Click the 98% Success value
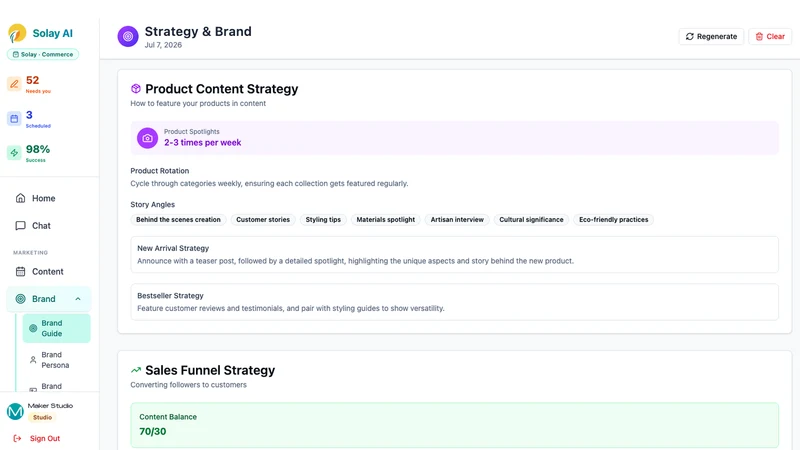Image resolution: width=800 pixels, height=450 pixels. click(x=38, y=149)
